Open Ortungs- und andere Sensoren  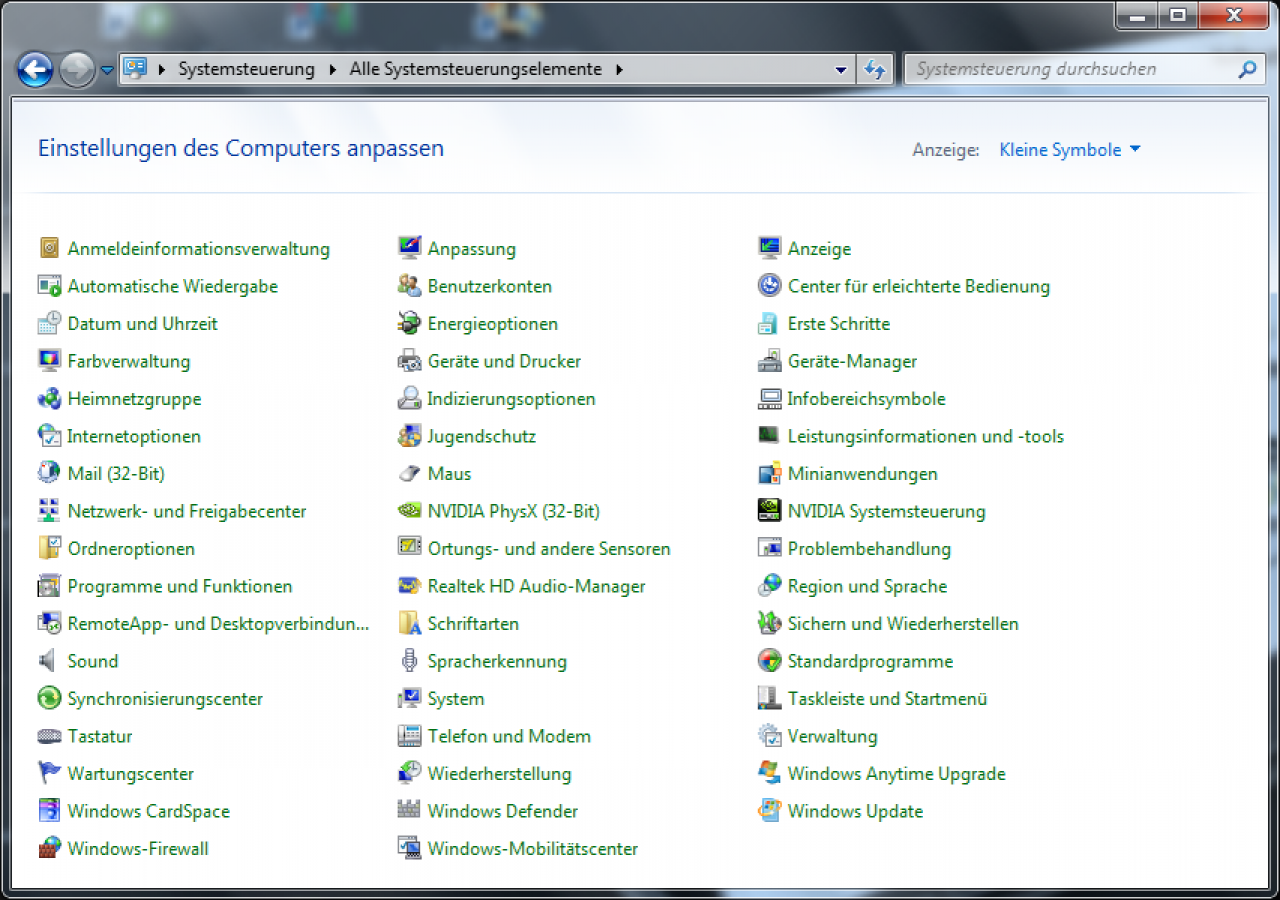[549, 548]
